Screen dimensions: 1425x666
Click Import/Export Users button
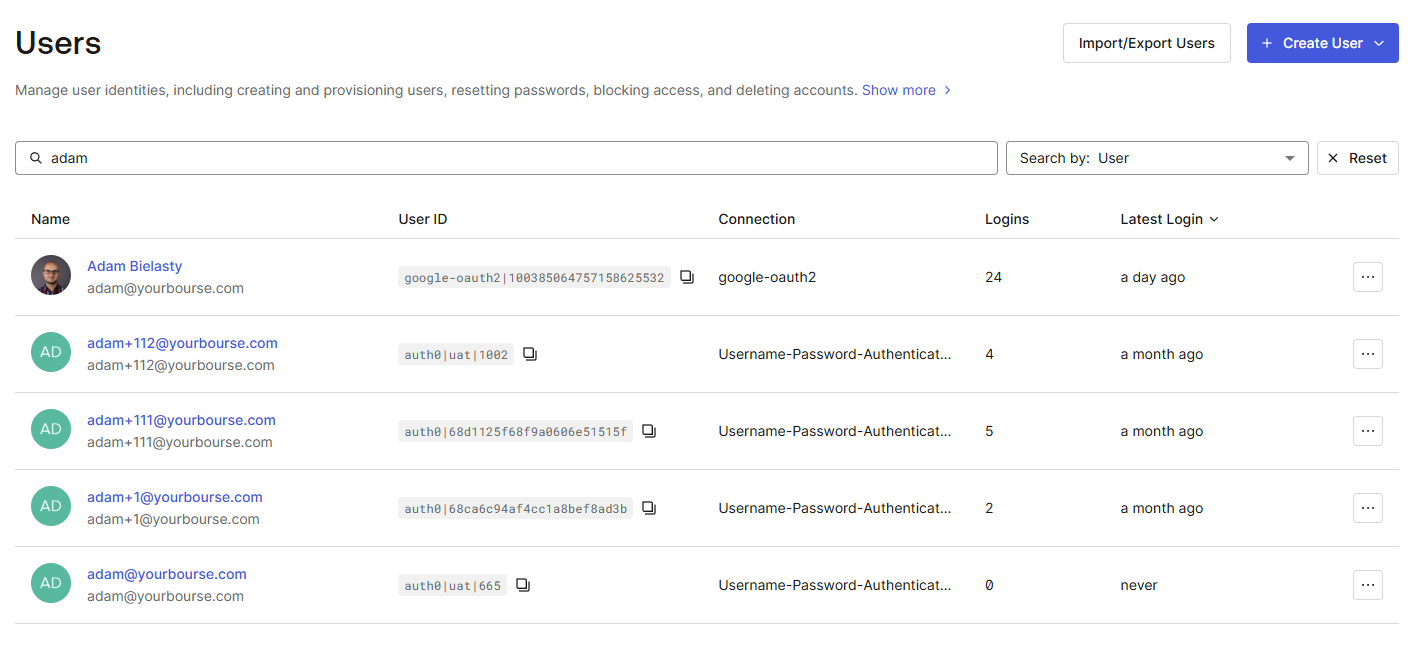coord(1146,43)
